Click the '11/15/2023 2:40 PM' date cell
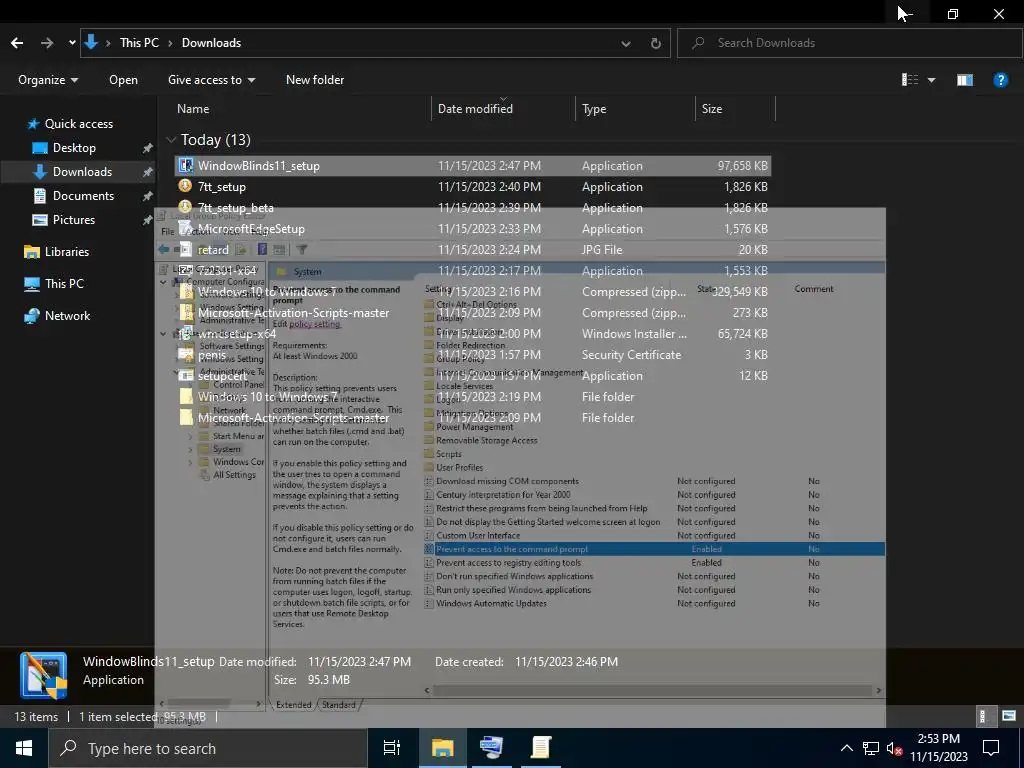This screenshot has height=768, width=1024. pyautogui.click(x=489, y=187)
